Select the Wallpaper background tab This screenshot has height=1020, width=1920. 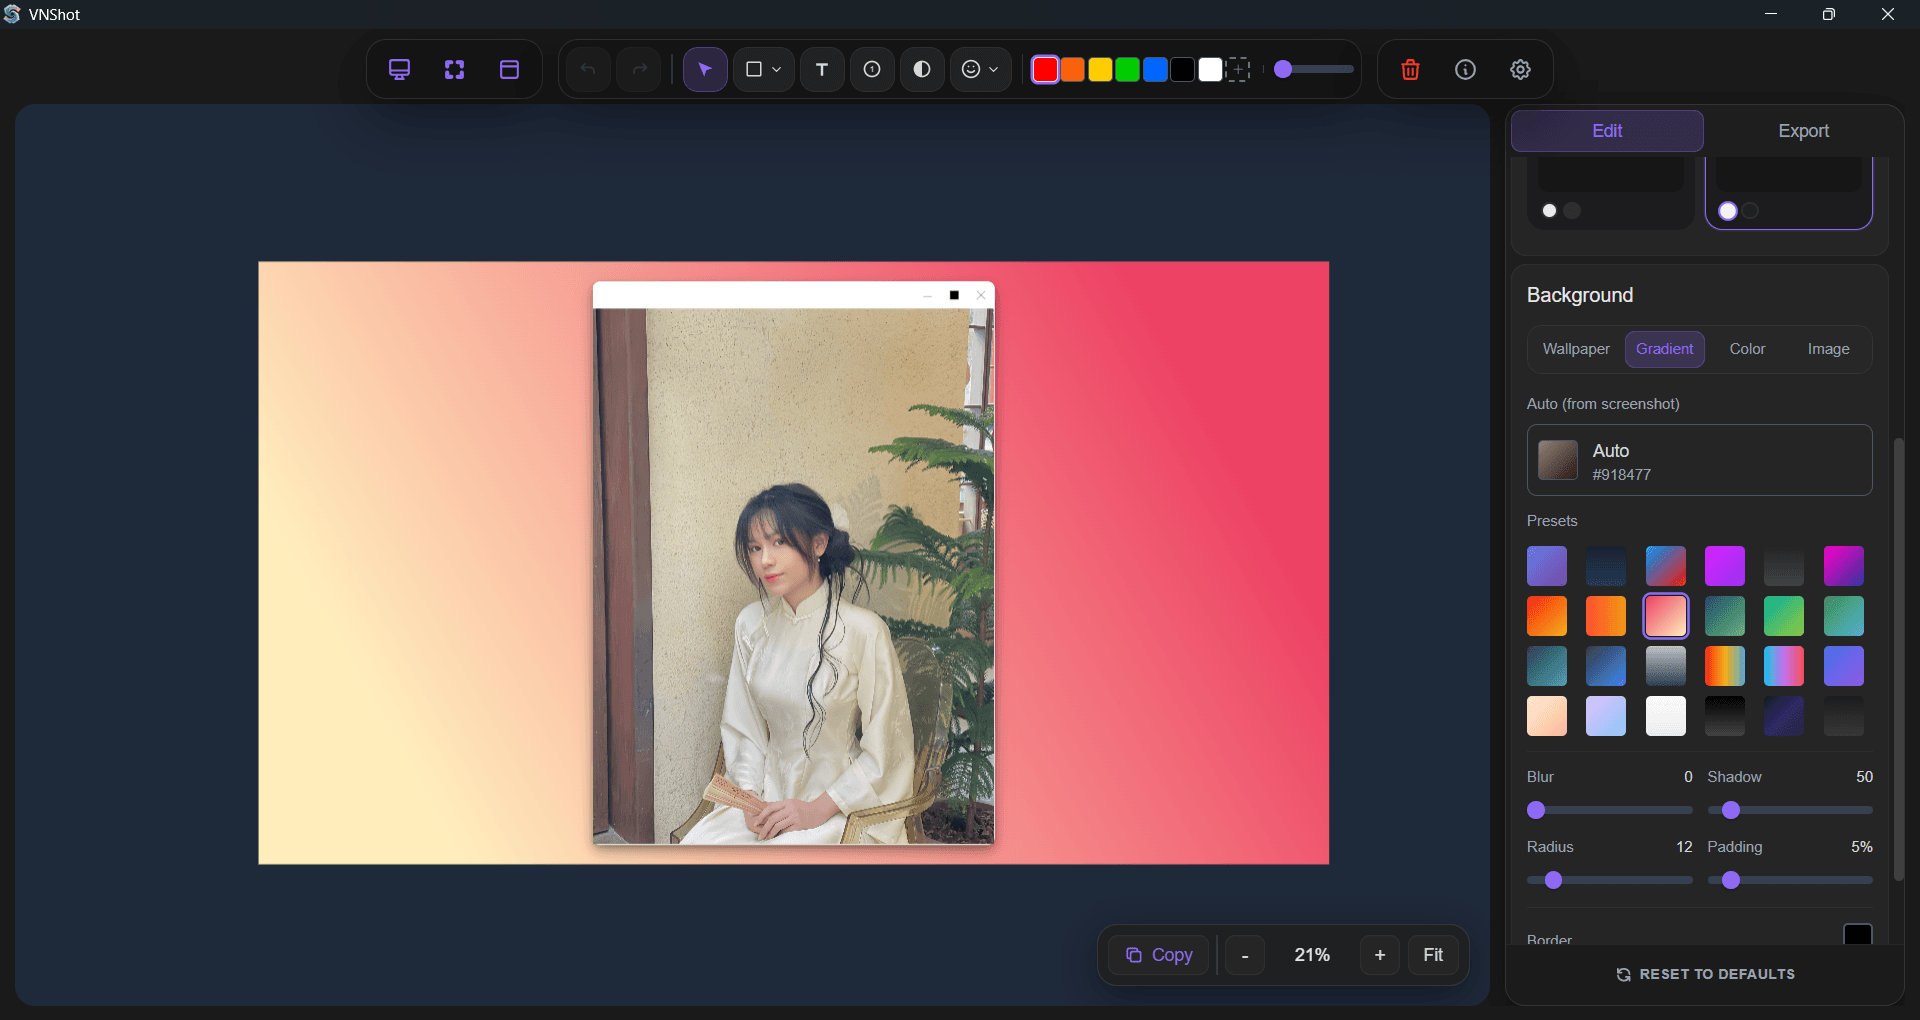[x=1576, y=349]
